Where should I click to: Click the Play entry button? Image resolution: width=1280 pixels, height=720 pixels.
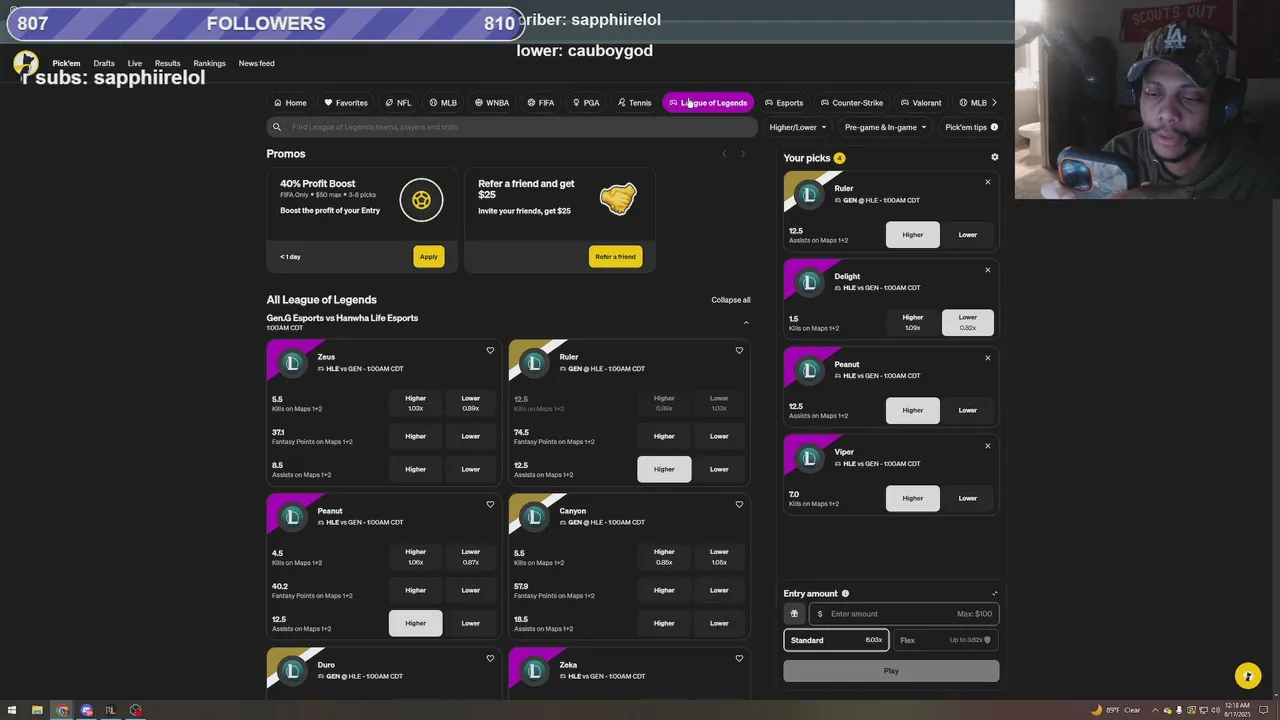coord(891,671)
